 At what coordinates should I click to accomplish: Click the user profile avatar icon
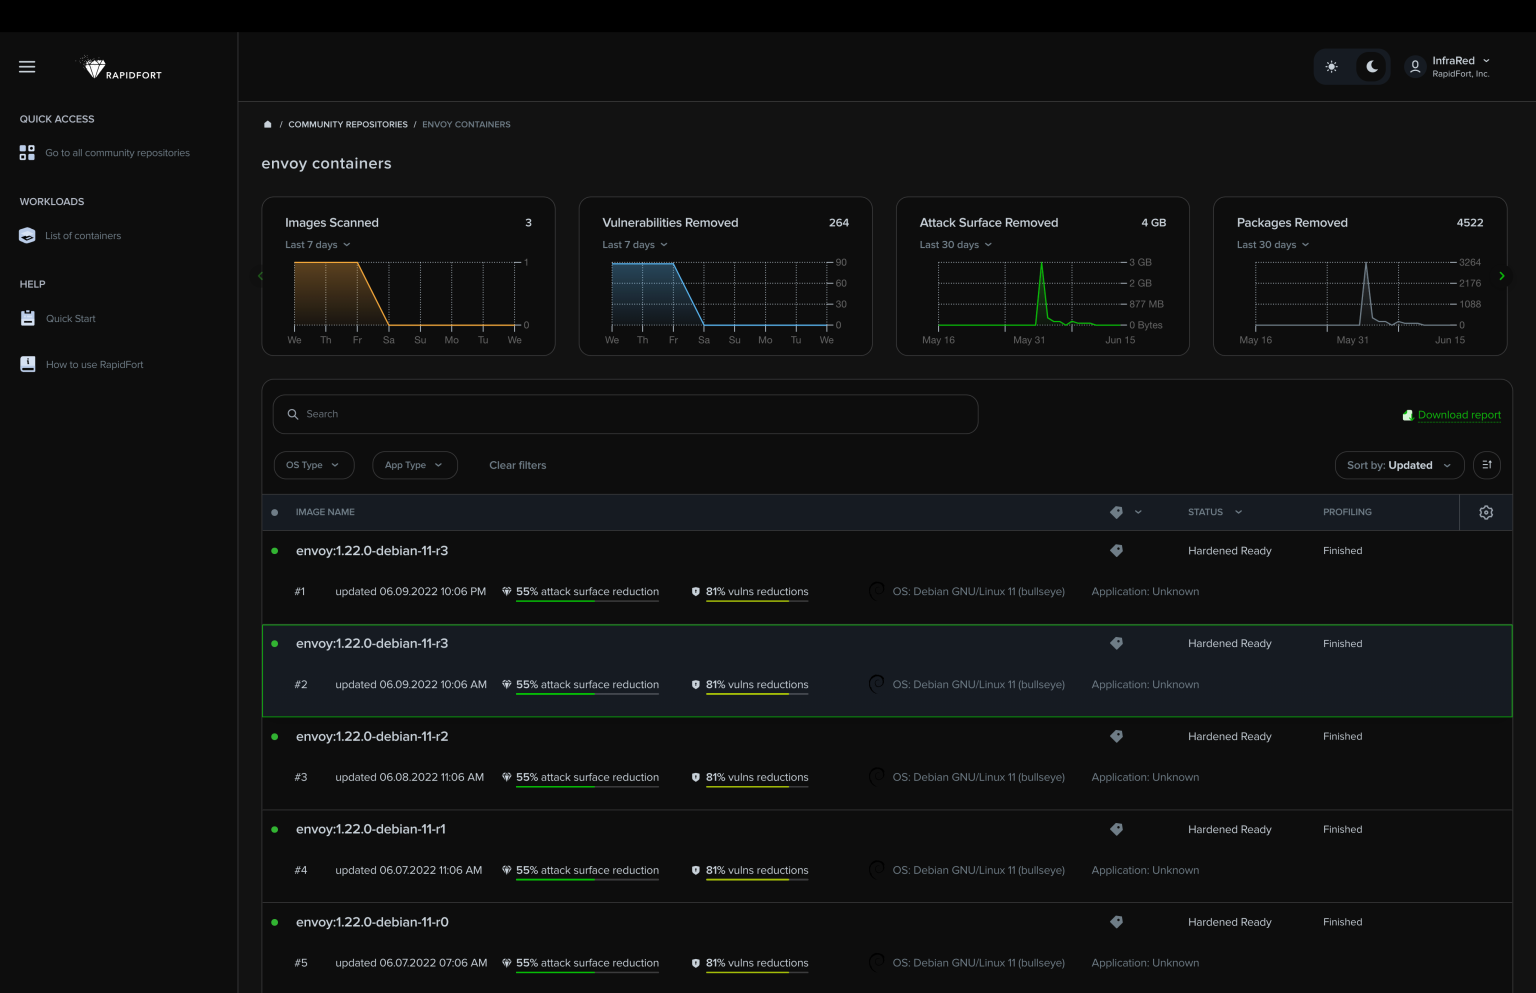1414,67
